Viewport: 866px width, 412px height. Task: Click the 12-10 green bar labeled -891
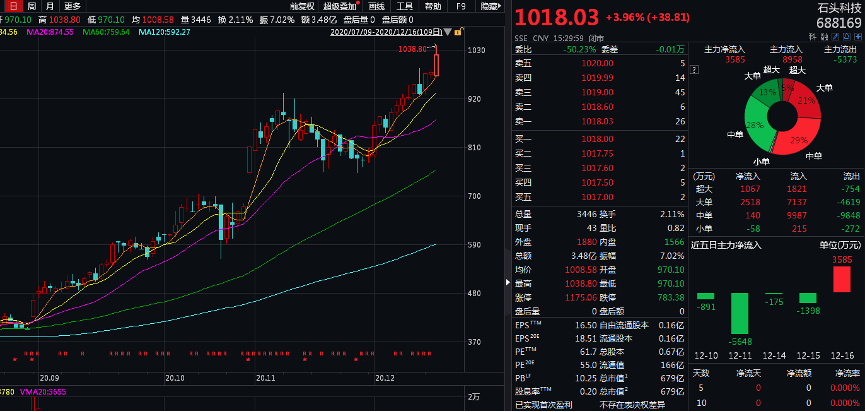tap(705, 296)
